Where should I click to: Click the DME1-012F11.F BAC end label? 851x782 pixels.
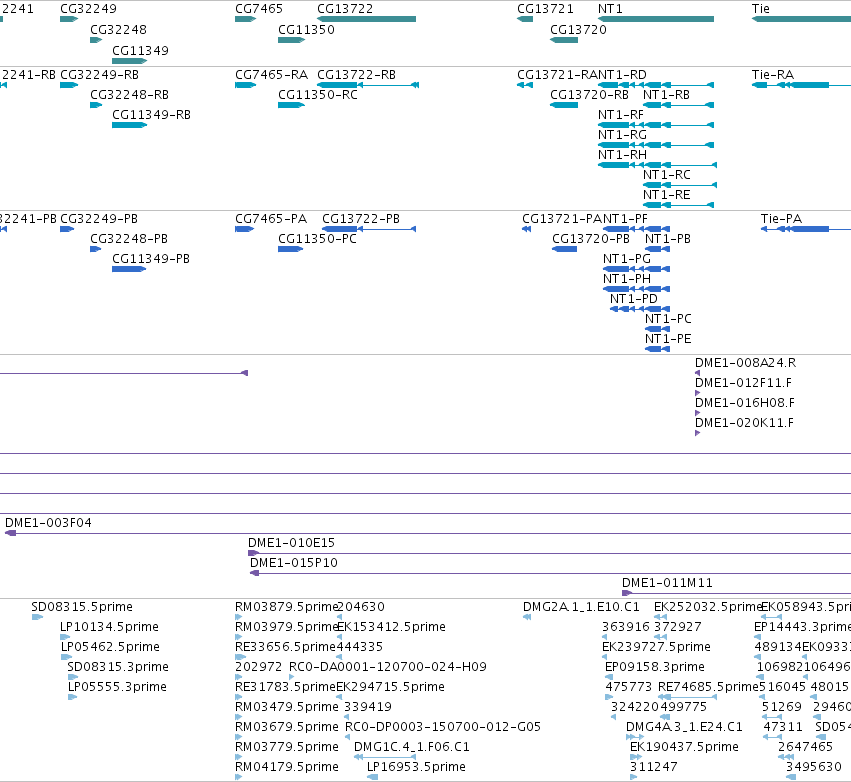743,383
